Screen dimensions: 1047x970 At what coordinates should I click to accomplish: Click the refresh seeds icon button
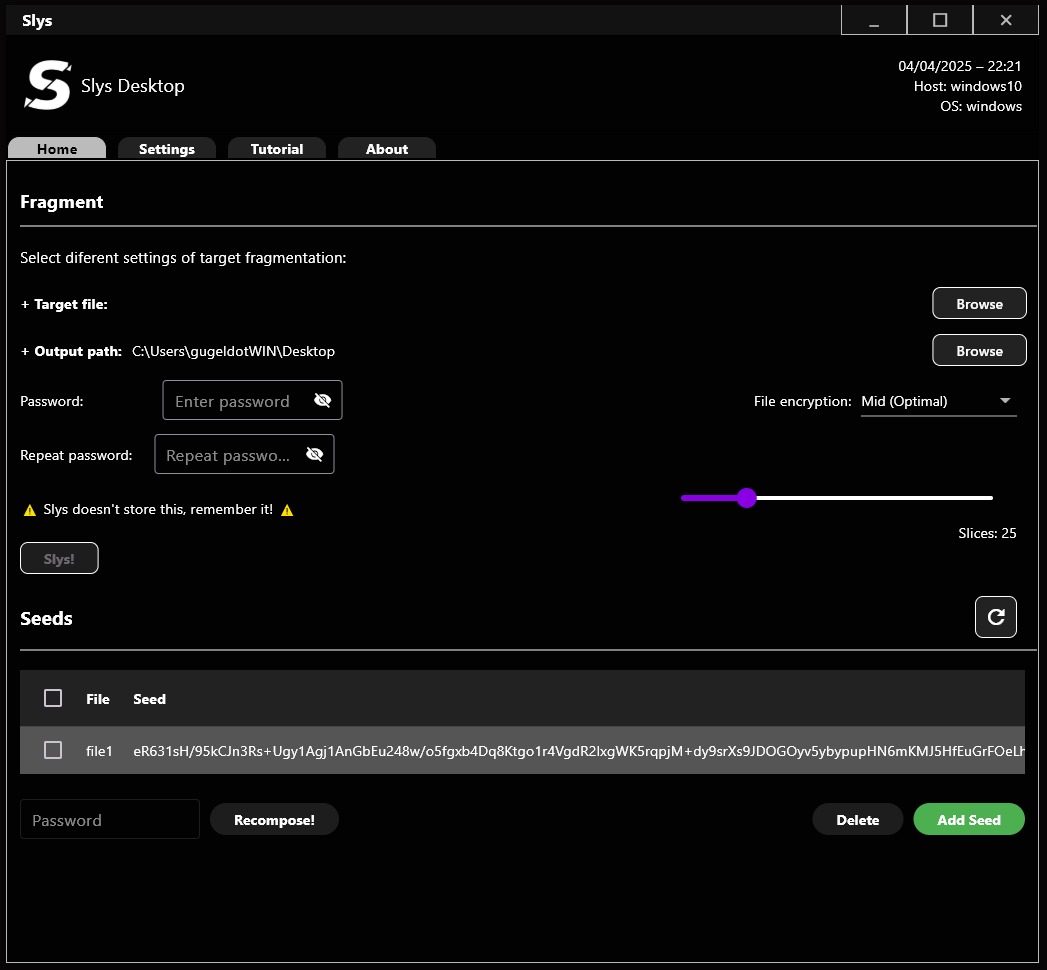[995, 617]
